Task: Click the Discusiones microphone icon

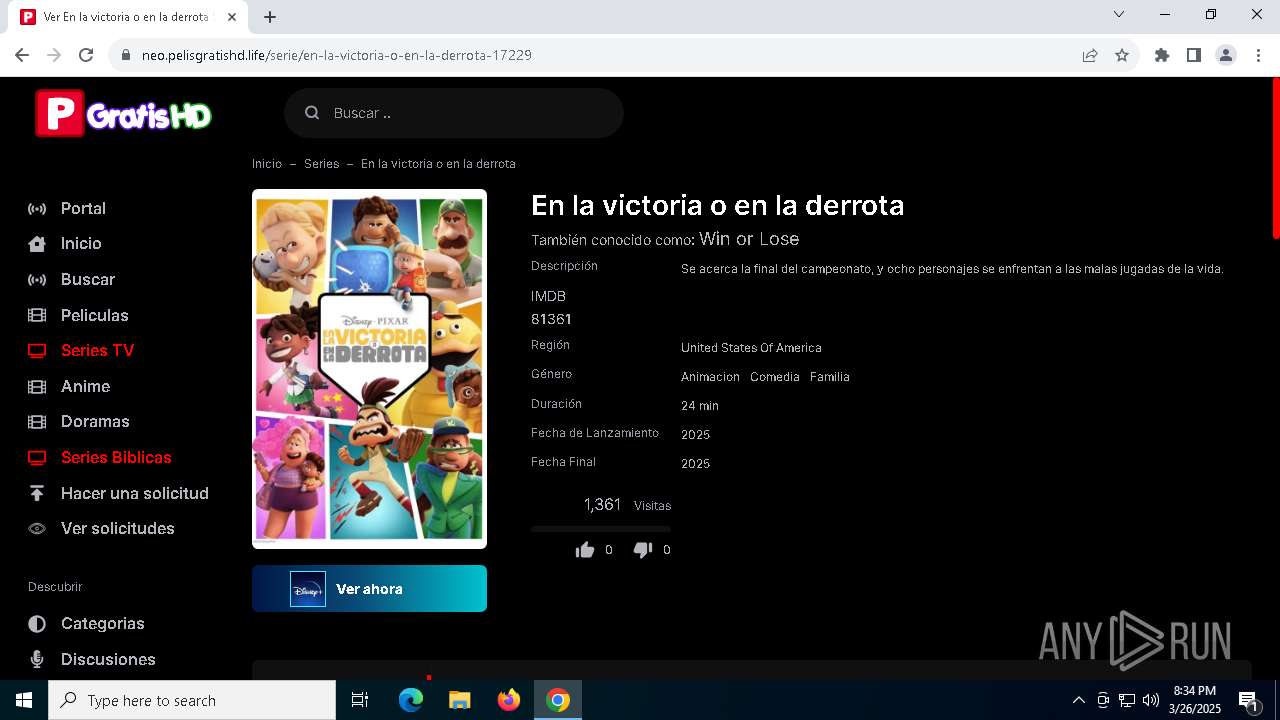Action: 37,660
